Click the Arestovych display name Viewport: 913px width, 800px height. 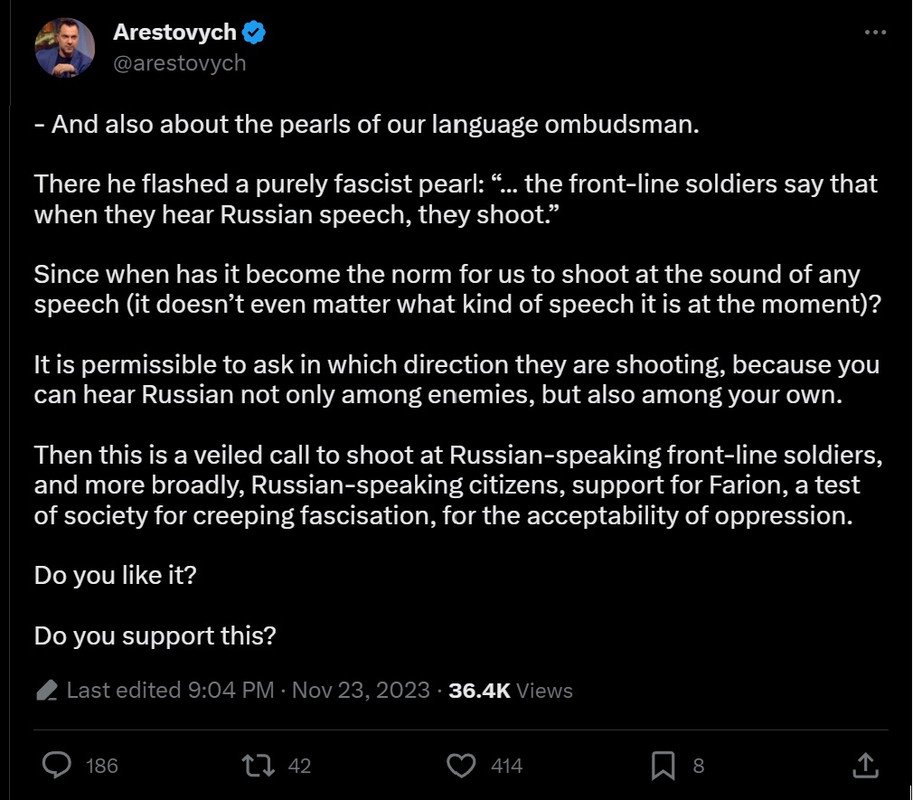pos(174,32)
